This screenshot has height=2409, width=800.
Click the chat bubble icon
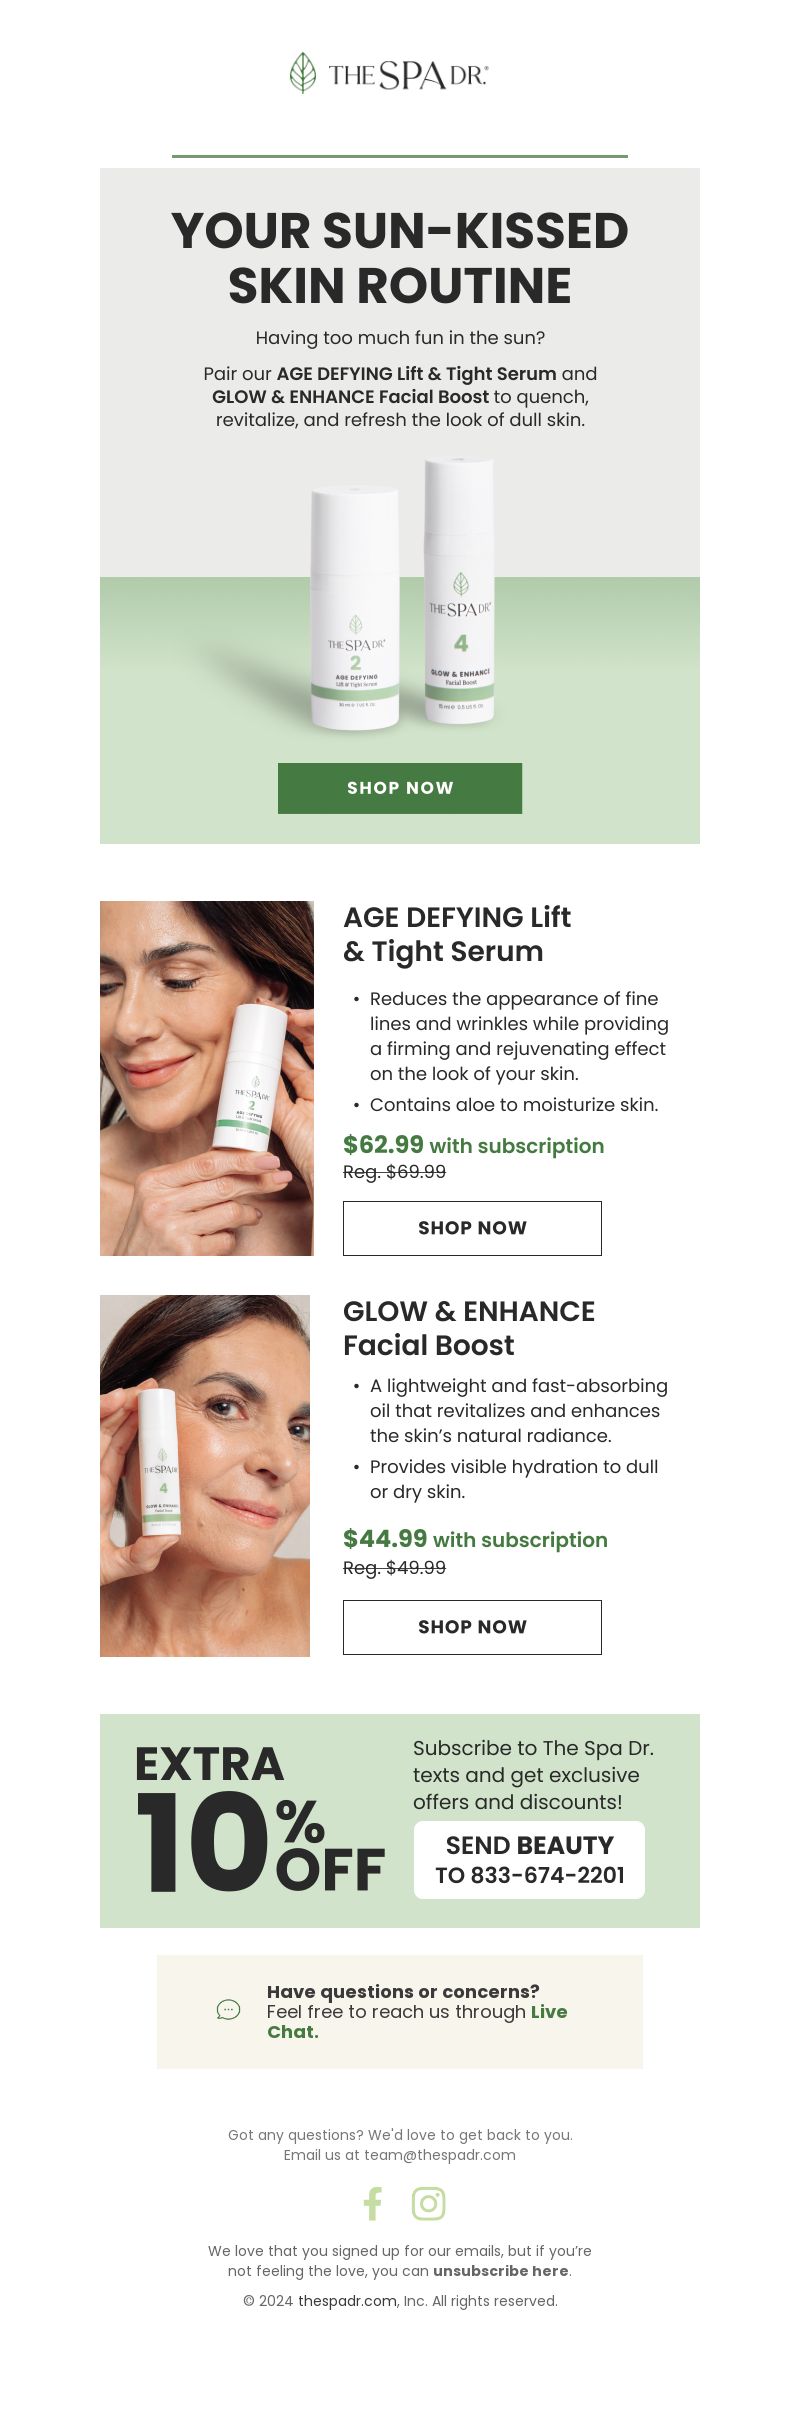coord(228,2009)
